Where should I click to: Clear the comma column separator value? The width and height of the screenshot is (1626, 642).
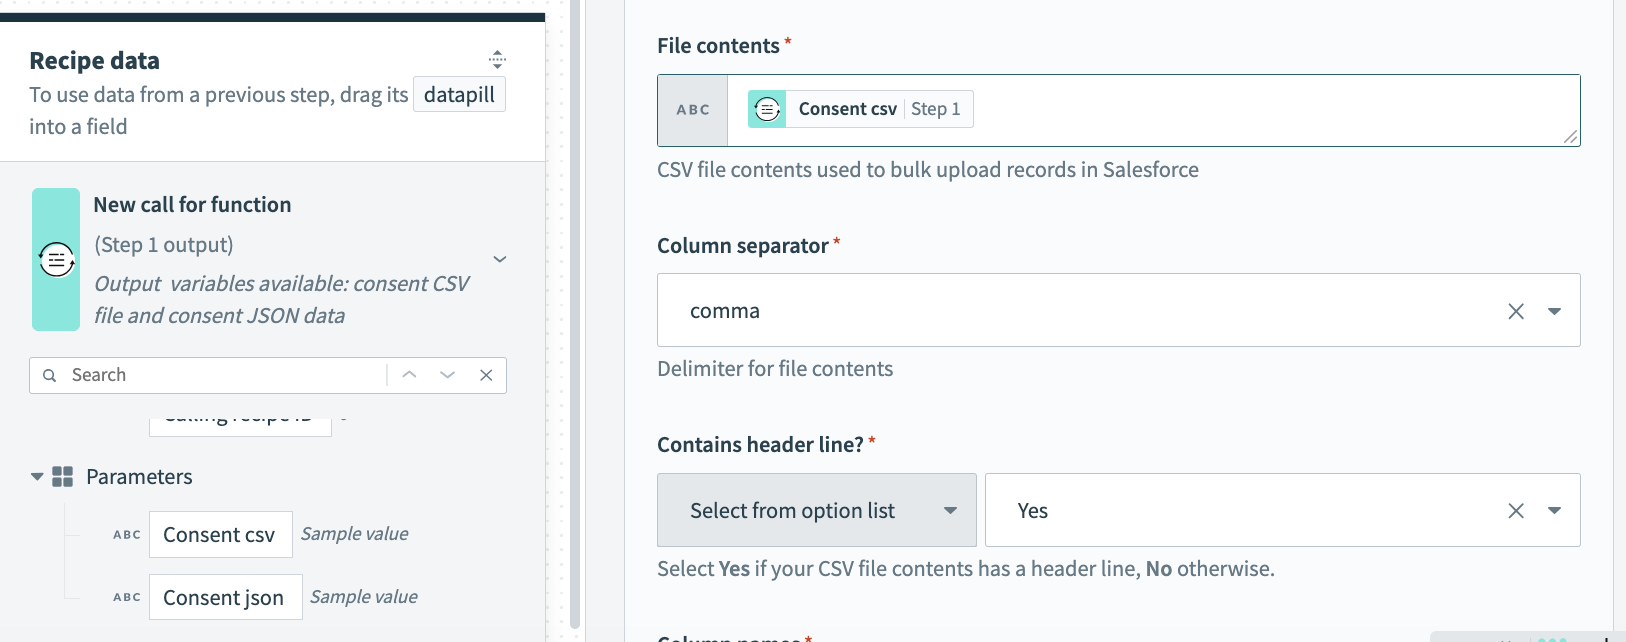click(x=1516, y=311)
